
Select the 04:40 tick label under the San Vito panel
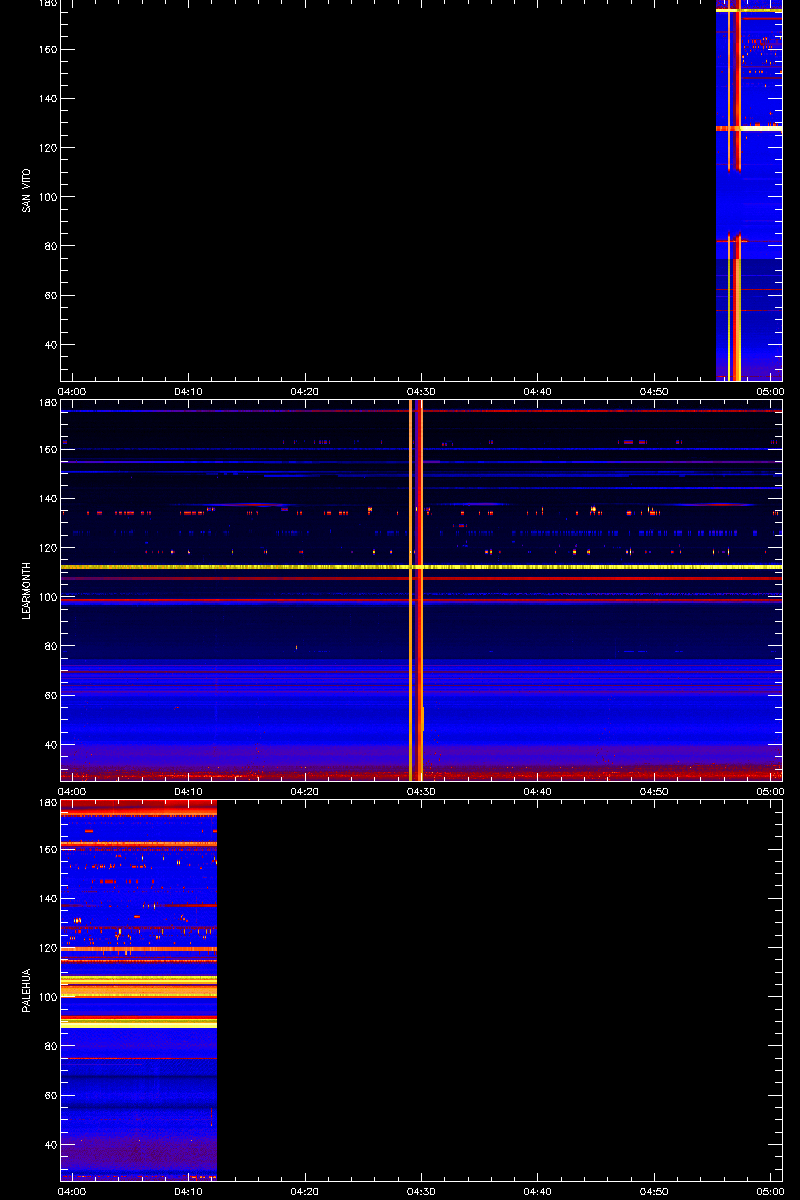tap(538, 391)
